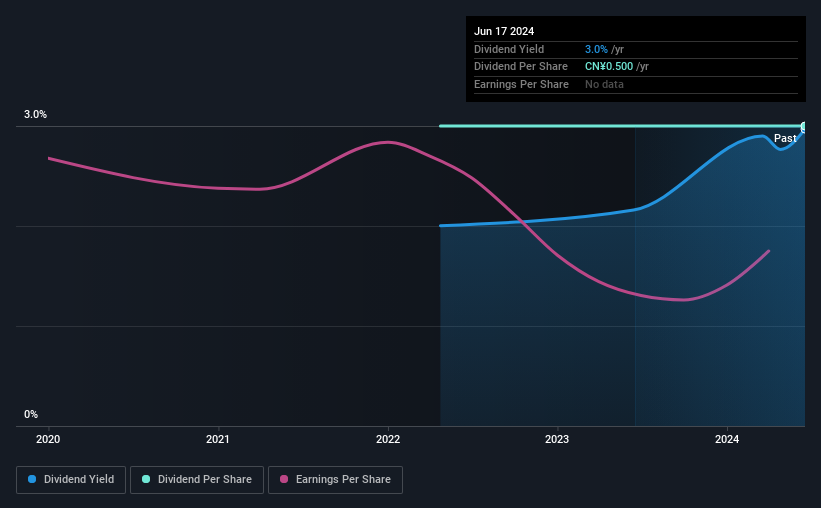Click the teal dot in Dividend Per Share legend
The width and height of the screenshot is (821, 508).
(146, 480)
